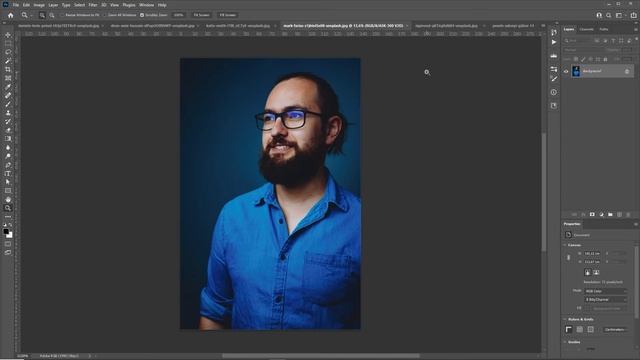Select the History Brush tool
Viewport: 640px width, 360px height.
pyautogui.click(x=8, y=122)
